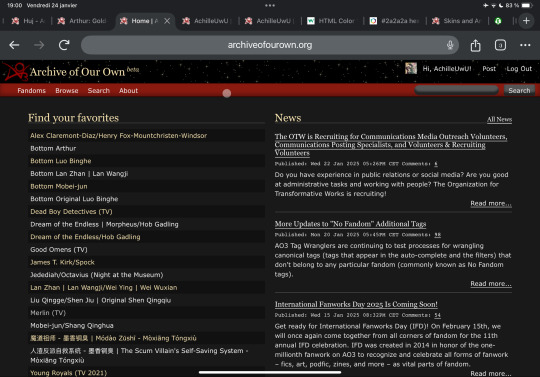The image size is (540, 377).
Task: Tap the battery indicator in status bar
Action: point(527,5)
